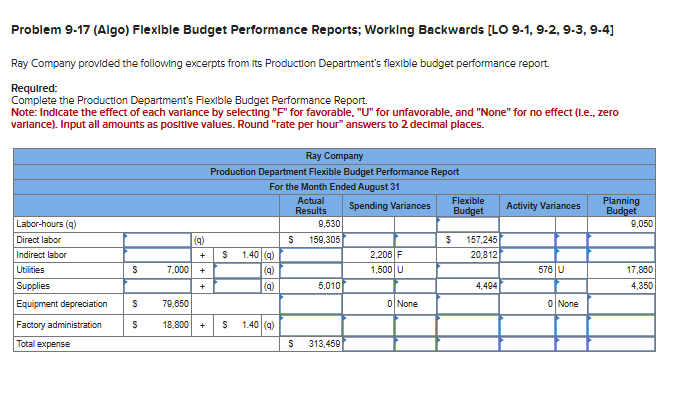The image size is (691, 399).
Task: Open Factory administration spending variance effect dropdown
Action: click(415, 325)
